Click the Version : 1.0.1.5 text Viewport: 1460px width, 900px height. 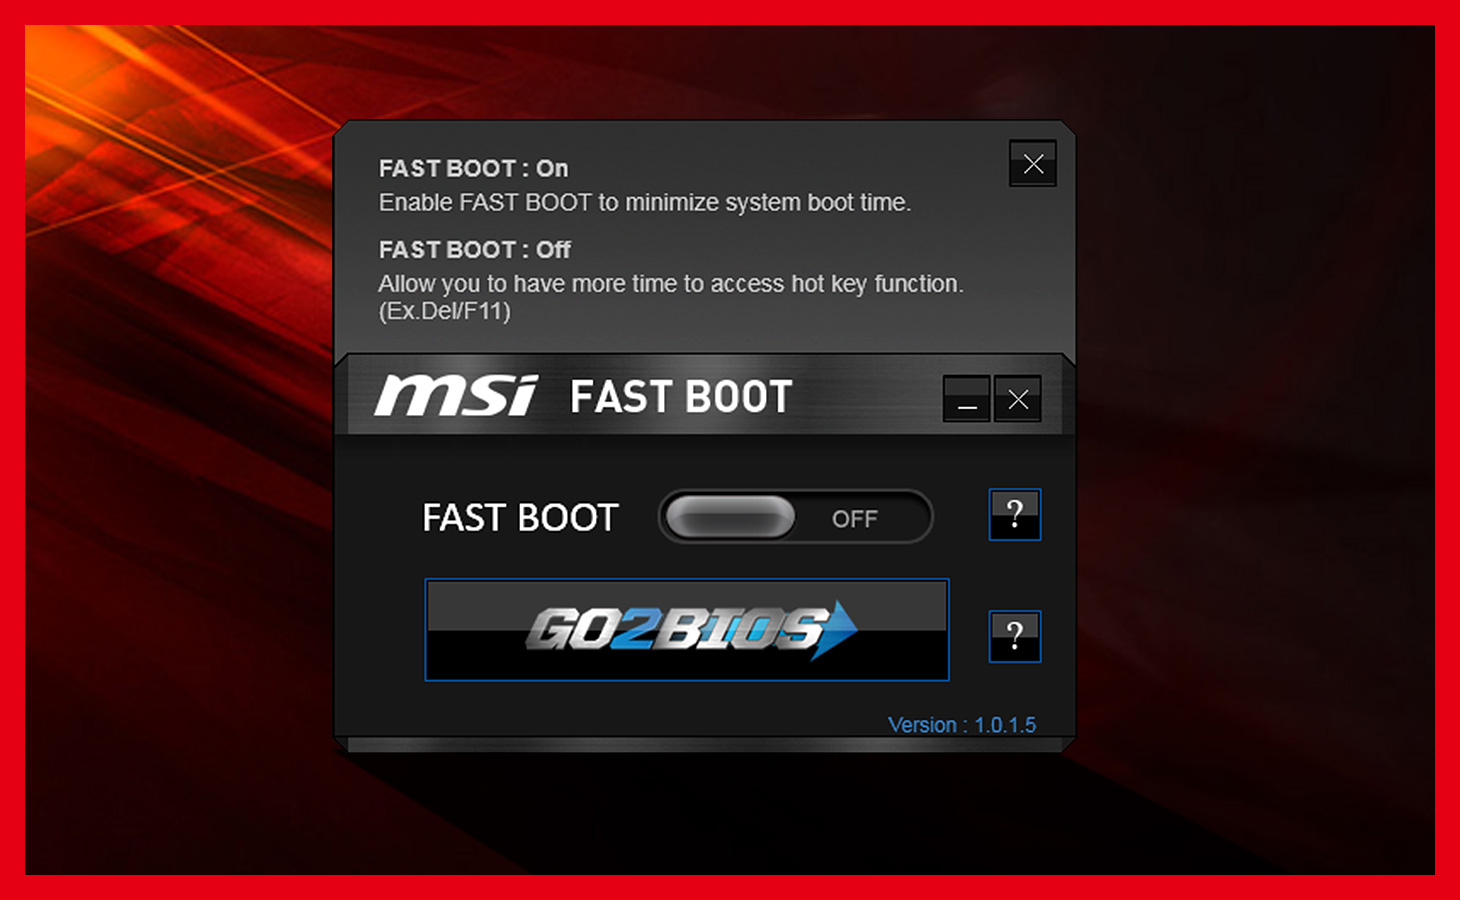click(962, 725)
